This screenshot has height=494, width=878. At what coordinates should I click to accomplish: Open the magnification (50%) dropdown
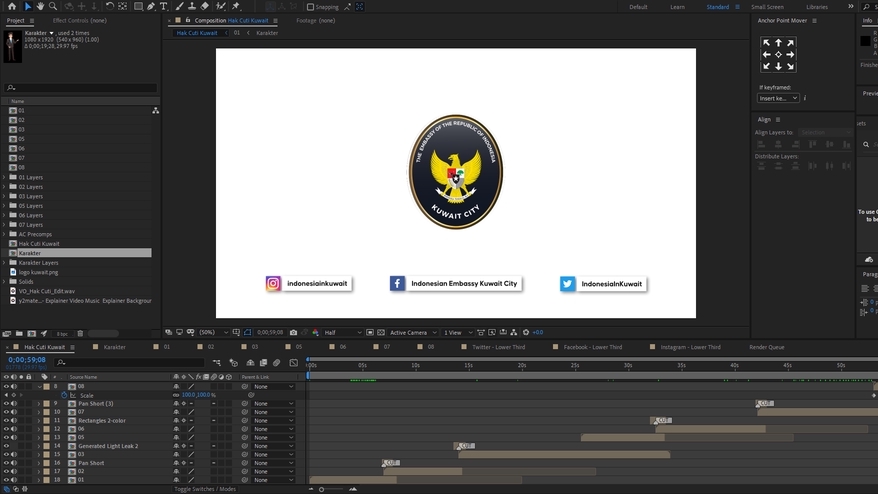pos(214,332)
